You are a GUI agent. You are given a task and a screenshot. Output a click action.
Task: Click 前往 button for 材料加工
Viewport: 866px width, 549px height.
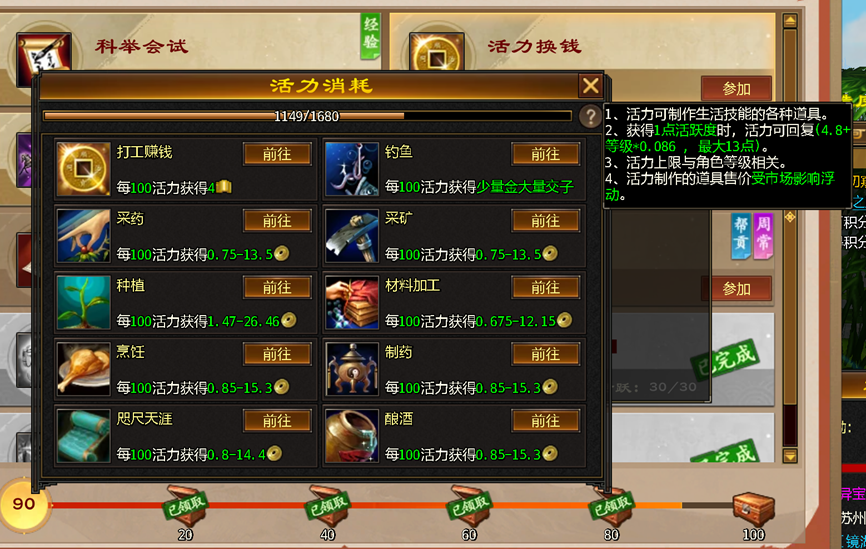coord(546,288)
